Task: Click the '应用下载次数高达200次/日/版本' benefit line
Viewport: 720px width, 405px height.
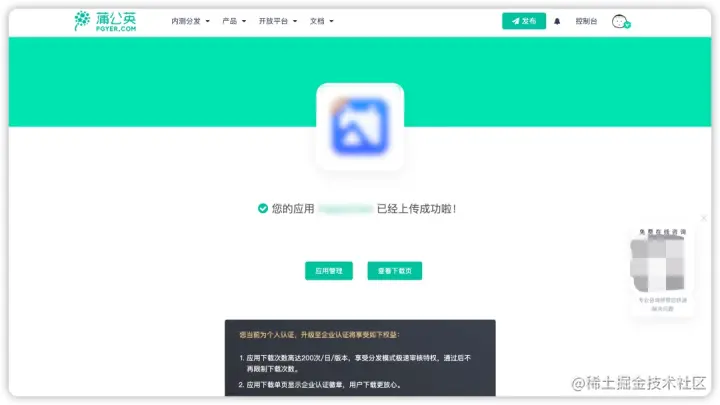Action: point(355,363)
